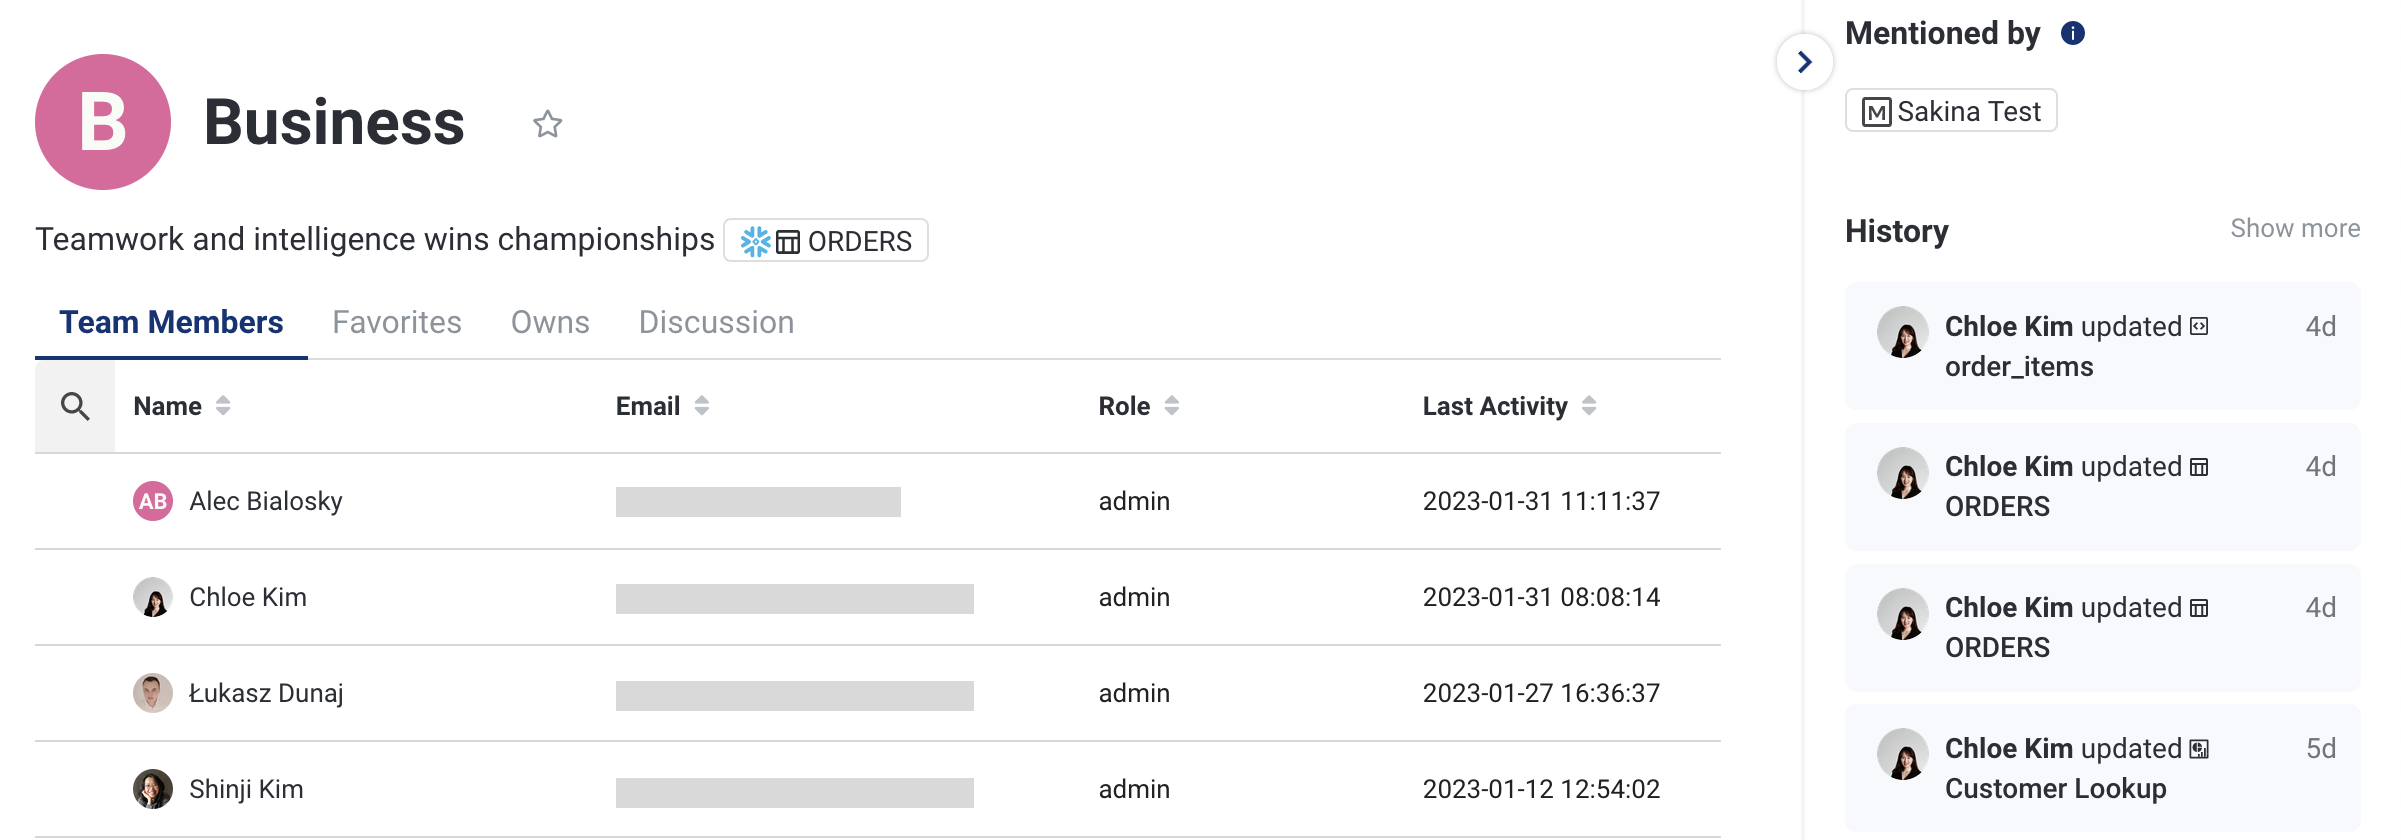This screenshot has width=2401, height=840.
Task: Open the Sakina Test mention chip
Action: click(1951, 111)
